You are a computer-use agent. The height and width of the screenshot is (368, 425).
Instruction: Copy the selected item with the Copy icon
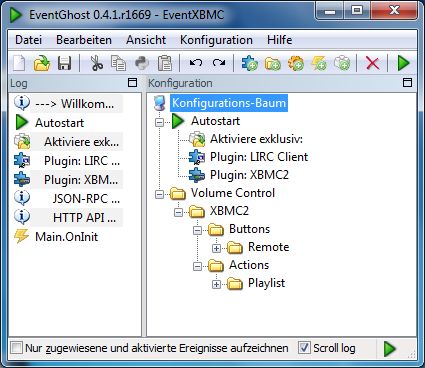point(119,63)
